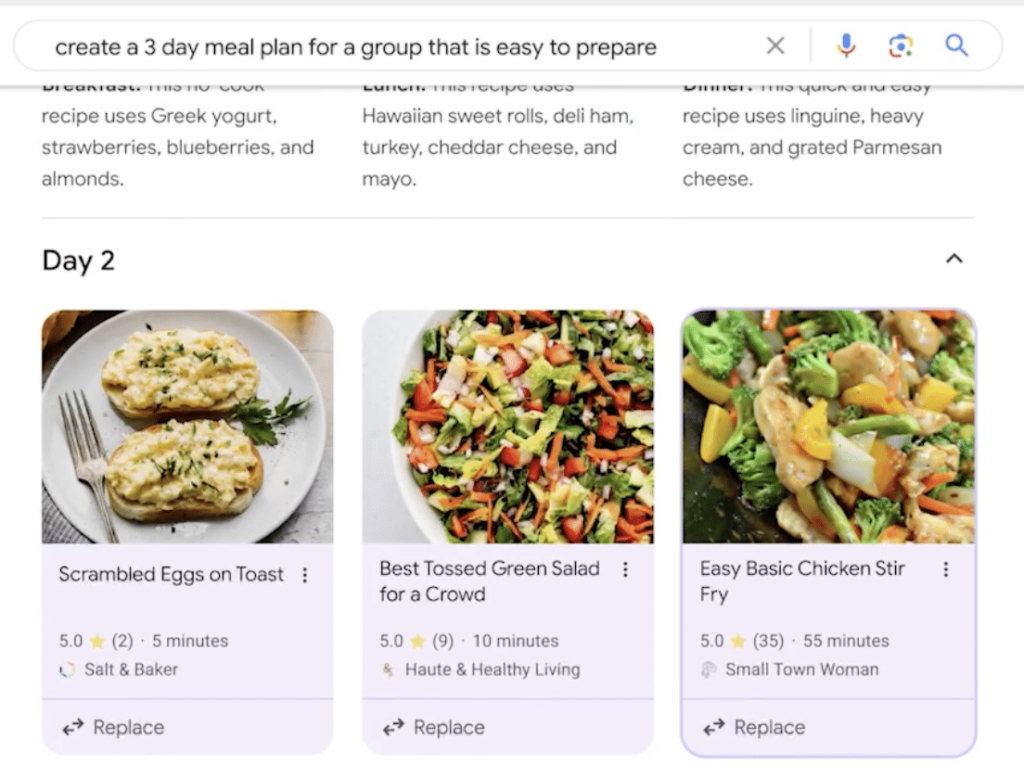Viewport: 1024px width, 765px height.
Task: Start voice search with microphone icon
Action: click(846, 46)
